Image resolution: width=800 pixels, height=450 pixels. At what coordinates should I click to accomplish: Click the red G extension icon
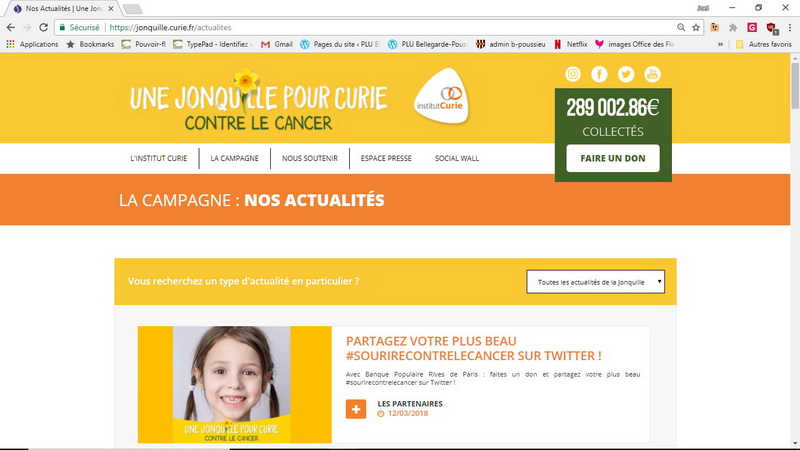click(752, 28)
